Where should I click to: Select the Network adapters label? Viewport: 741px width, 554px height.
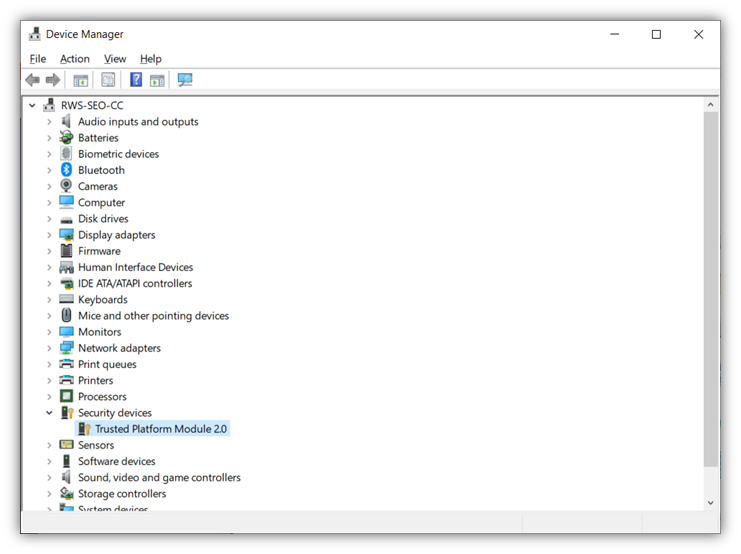(120, 348)
